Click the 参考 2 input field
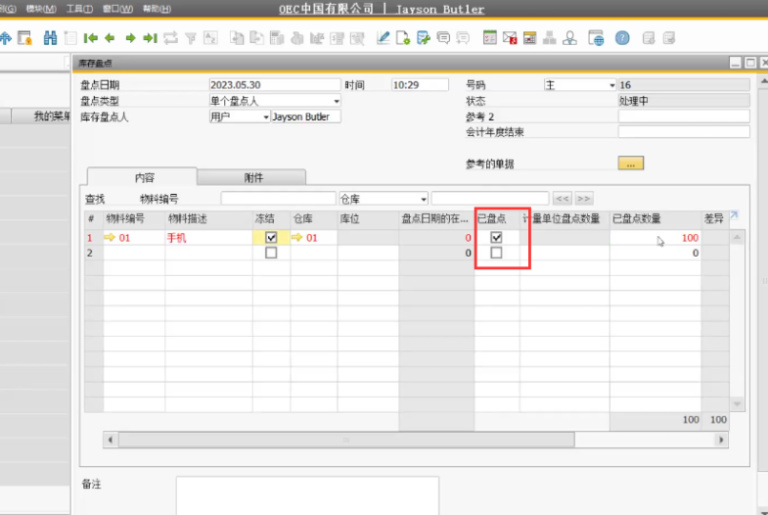 point(684,117)
